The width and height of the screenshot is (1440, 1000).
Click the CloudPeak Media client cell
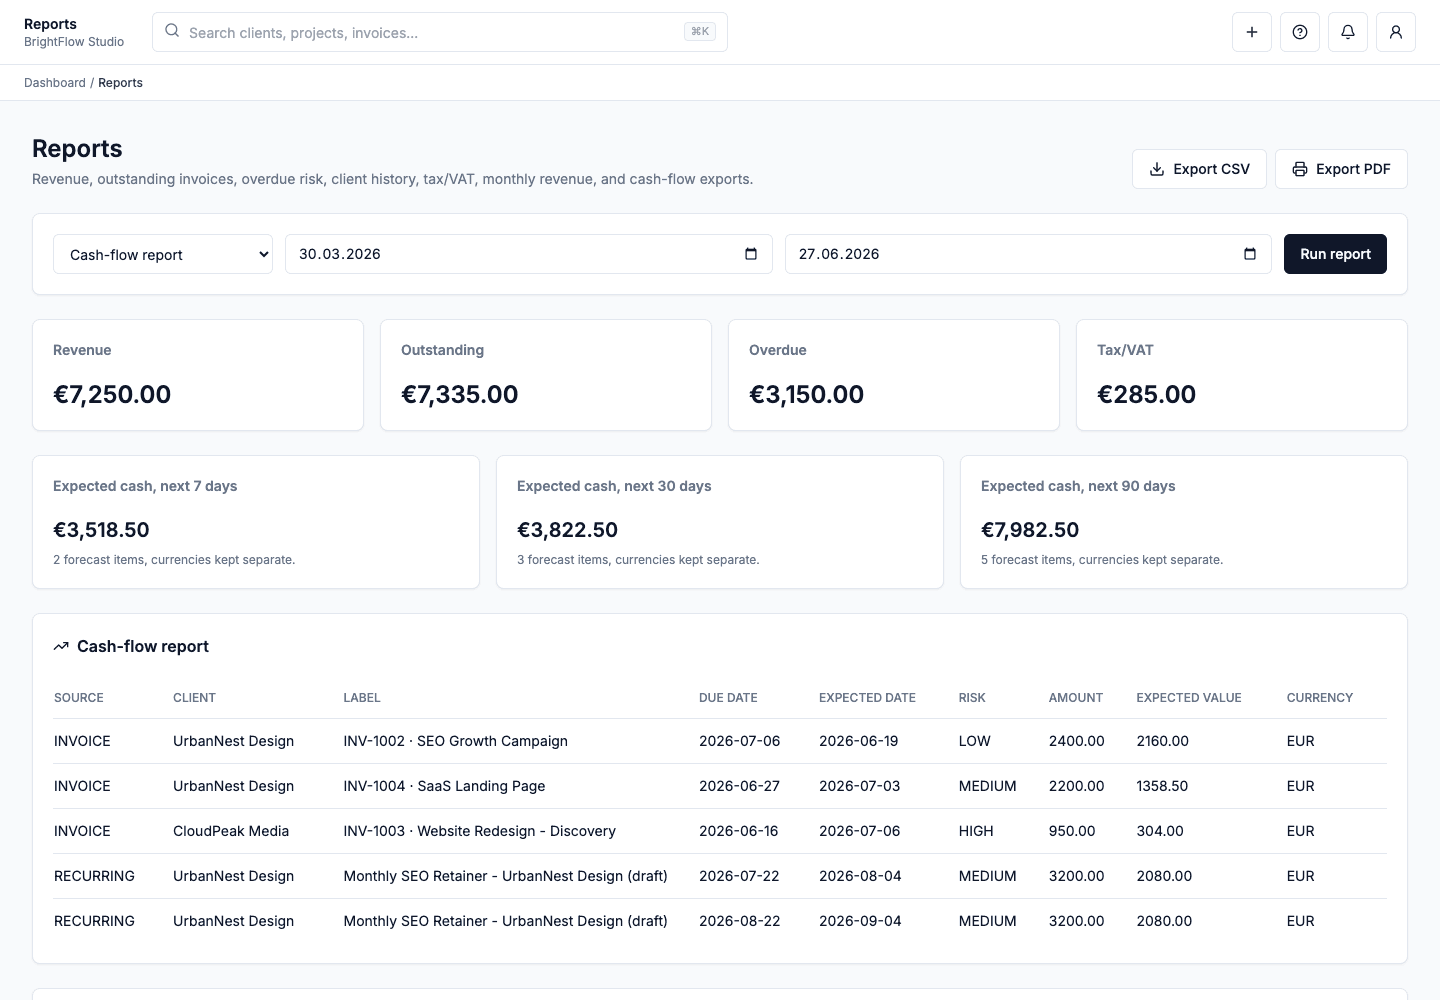click(x=231, y=831)
